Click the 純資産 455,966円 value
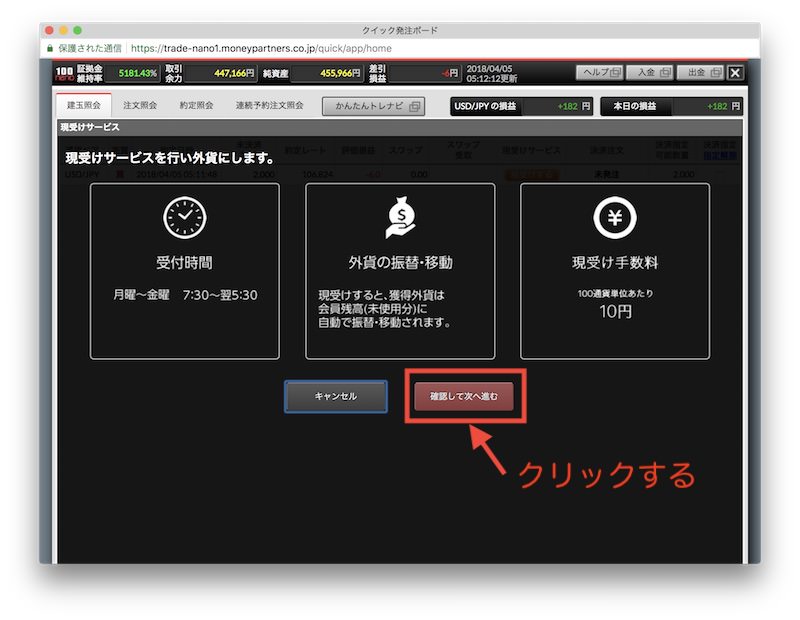Viewport: 800px width, 620px height. coord(340,73)
